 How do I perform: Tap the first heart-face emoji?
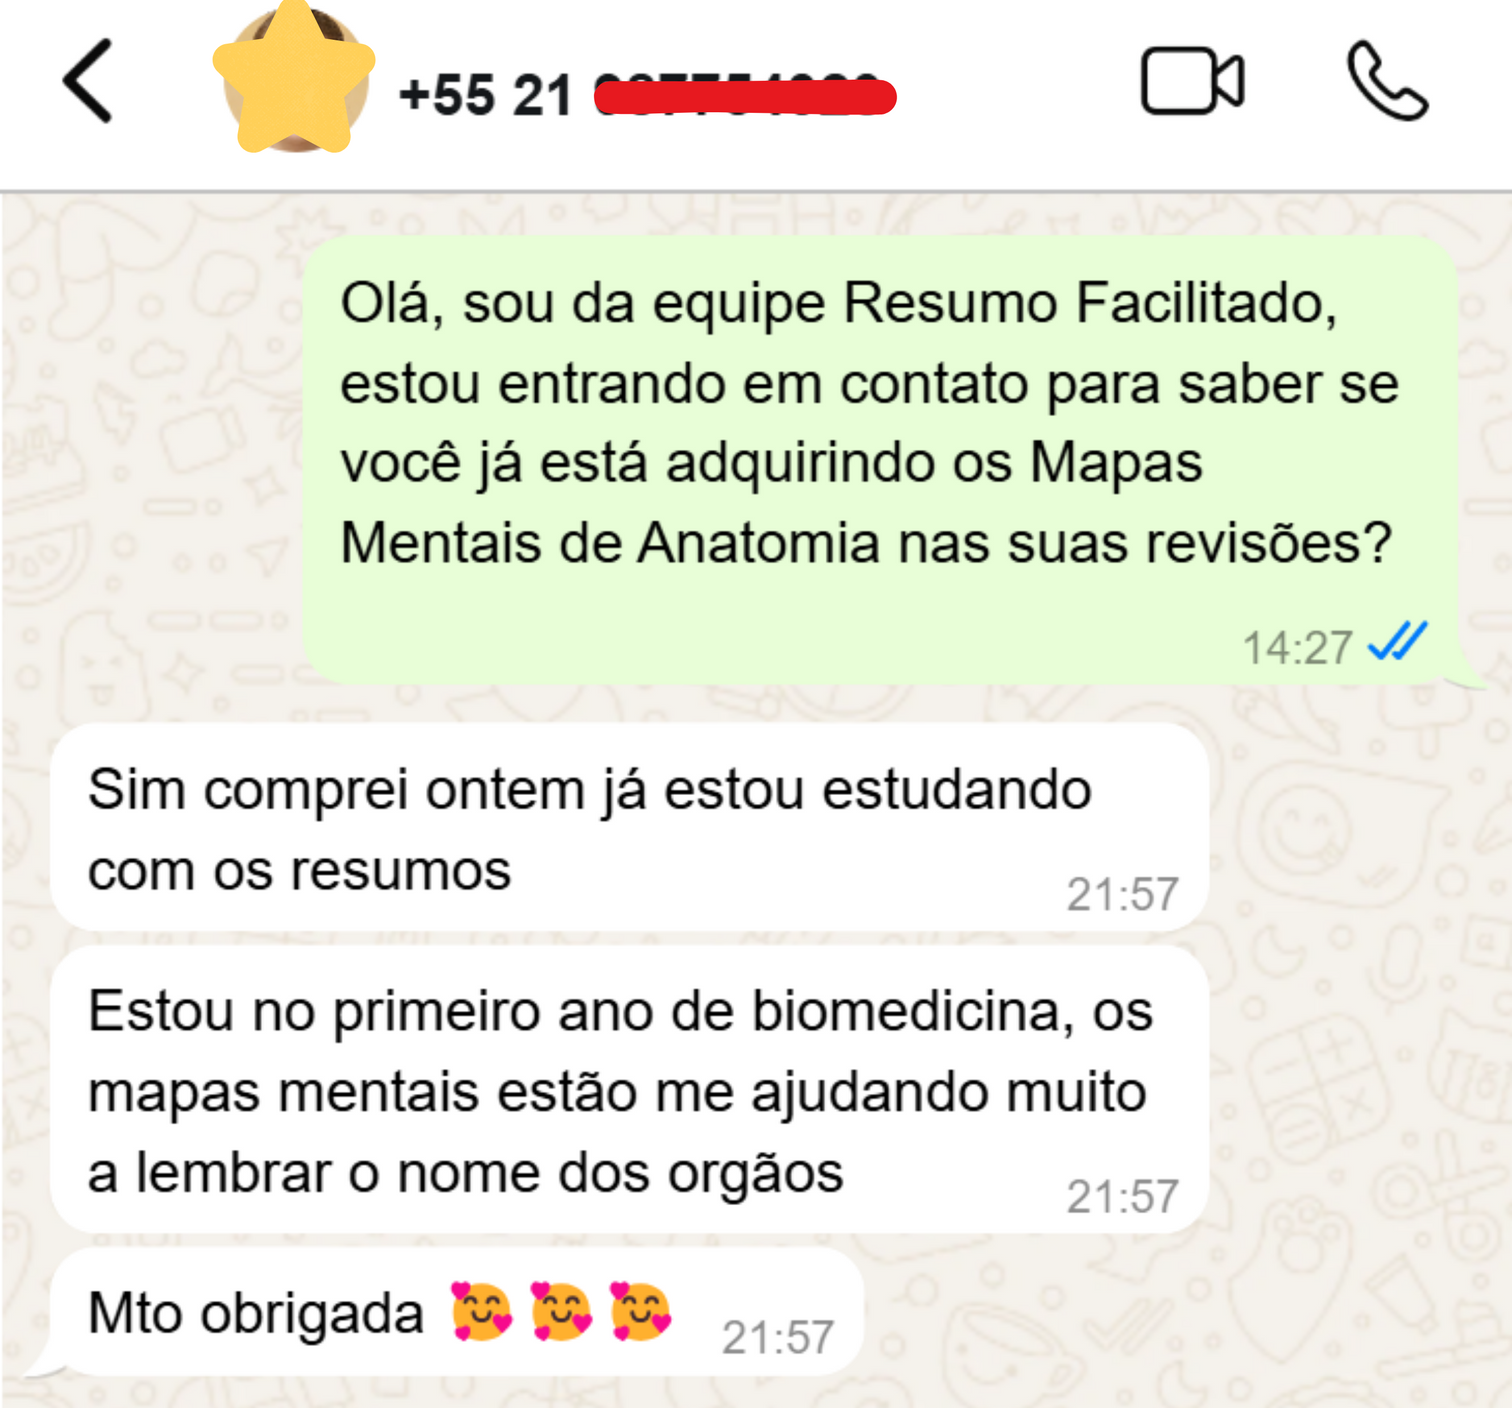[481, 1311]
